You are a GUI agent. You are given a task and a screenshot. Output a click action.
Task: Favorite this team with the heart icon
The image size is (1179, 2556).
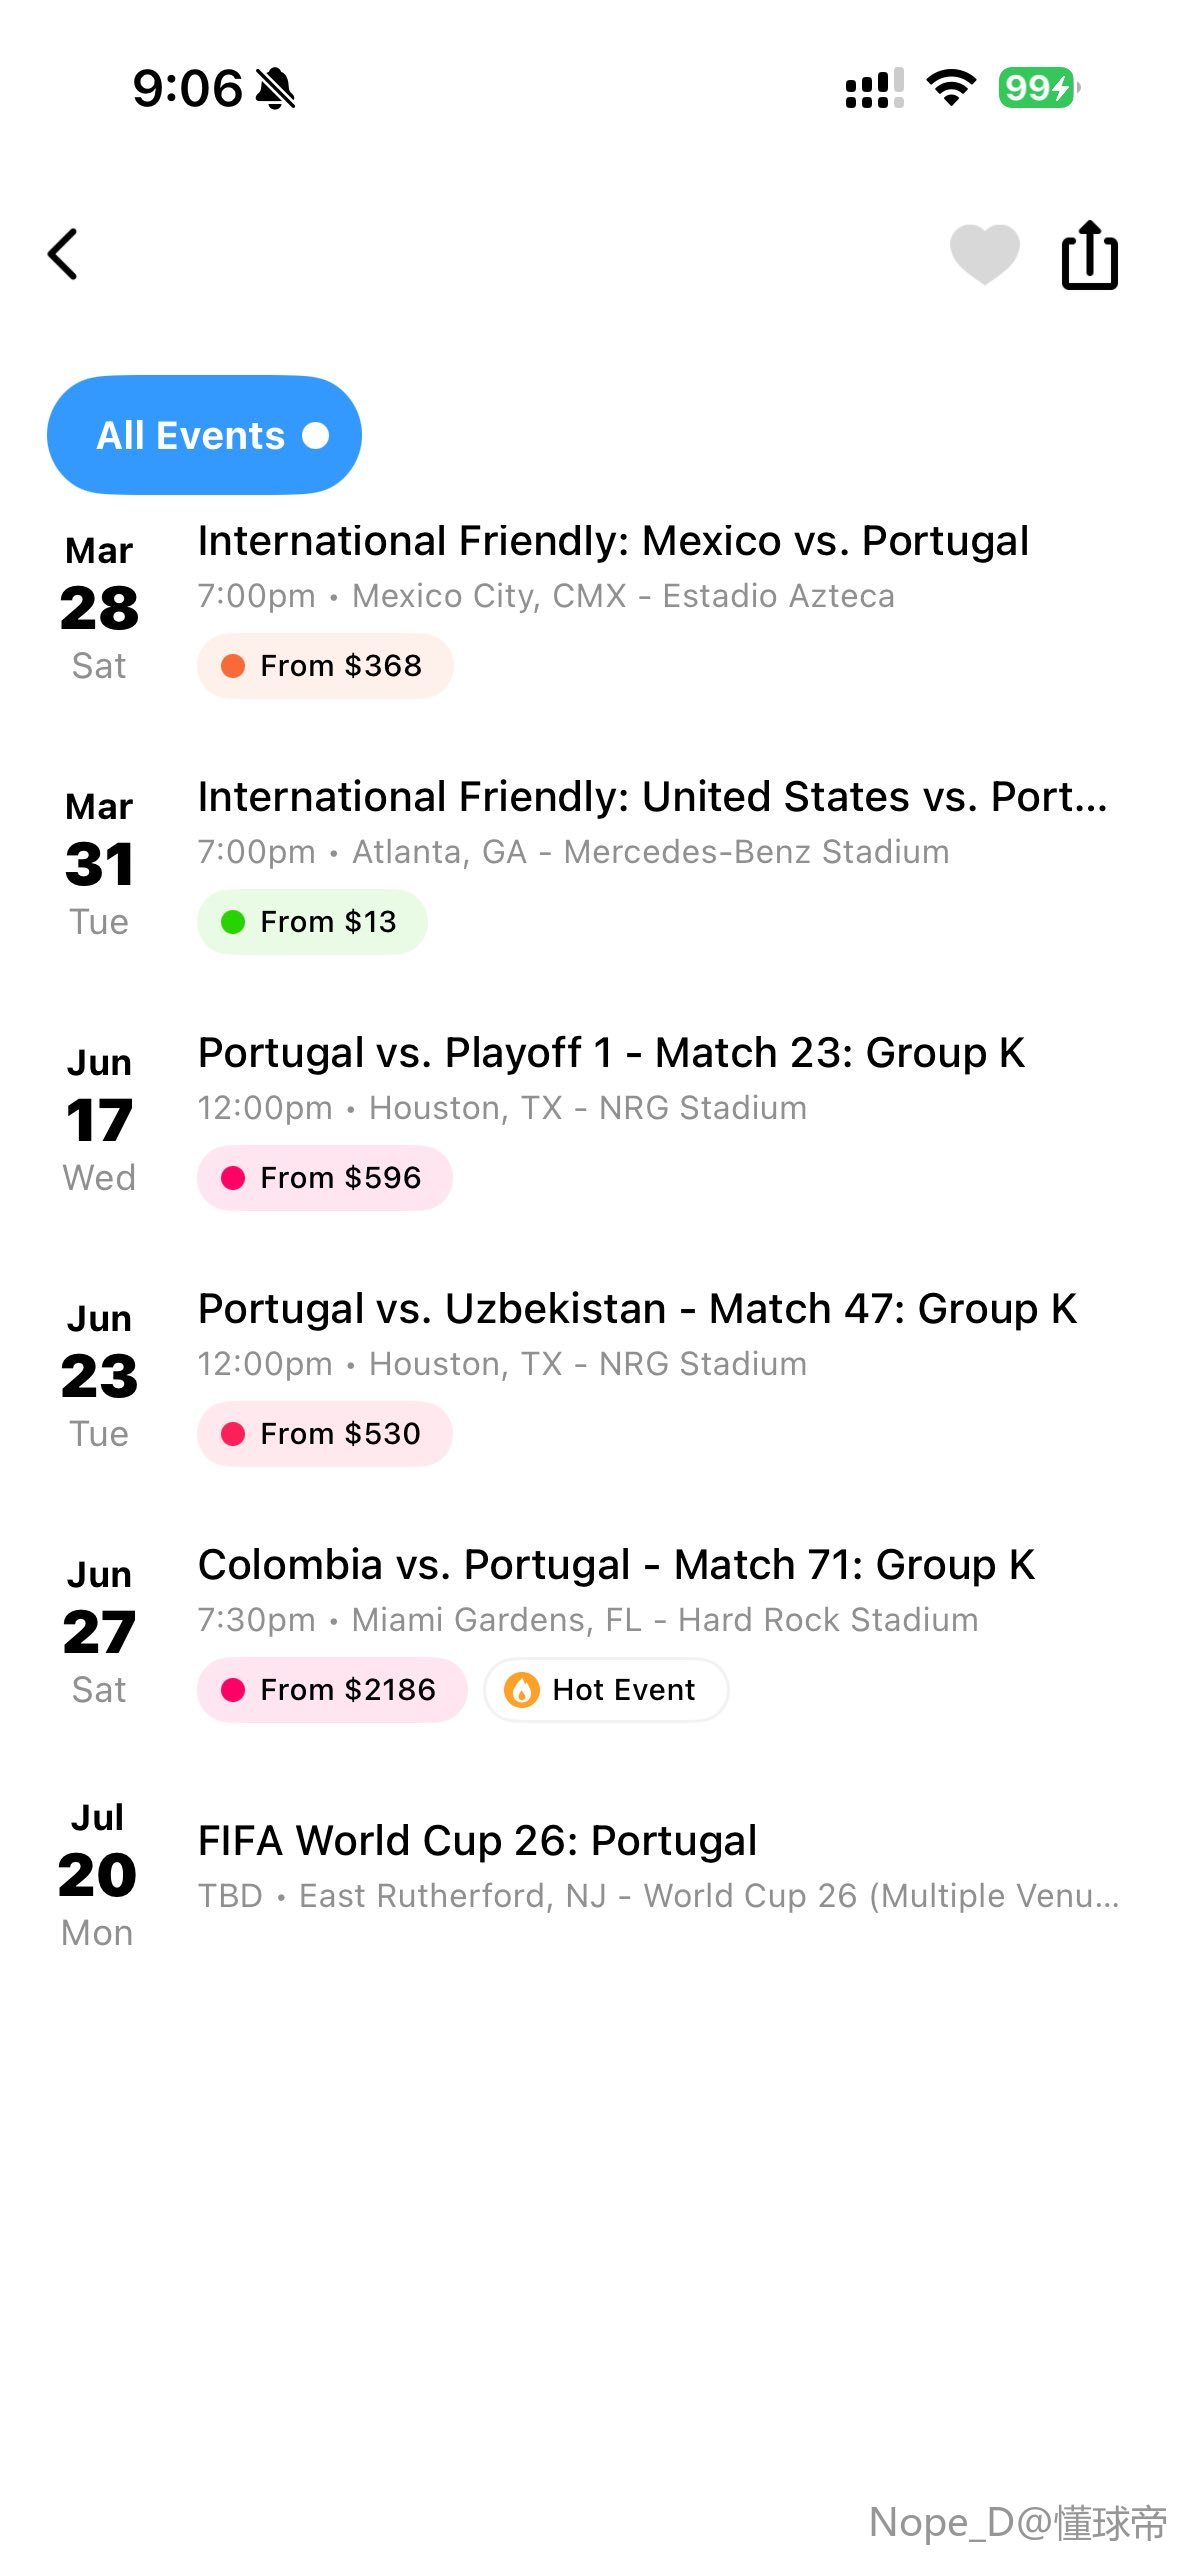click(x=984, y=254)
